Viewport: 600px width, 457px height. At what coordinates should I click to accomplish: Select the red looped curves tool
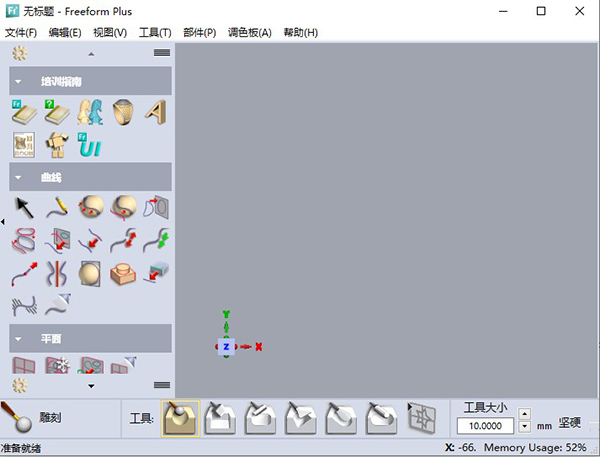pos(24,240)
